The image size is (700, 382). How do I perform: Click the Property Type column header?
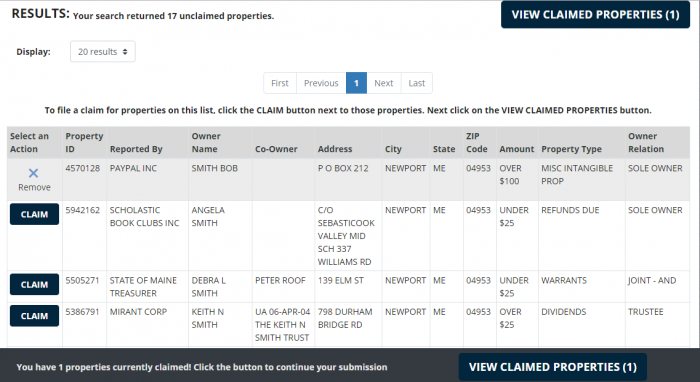click(x=571, y=149)
